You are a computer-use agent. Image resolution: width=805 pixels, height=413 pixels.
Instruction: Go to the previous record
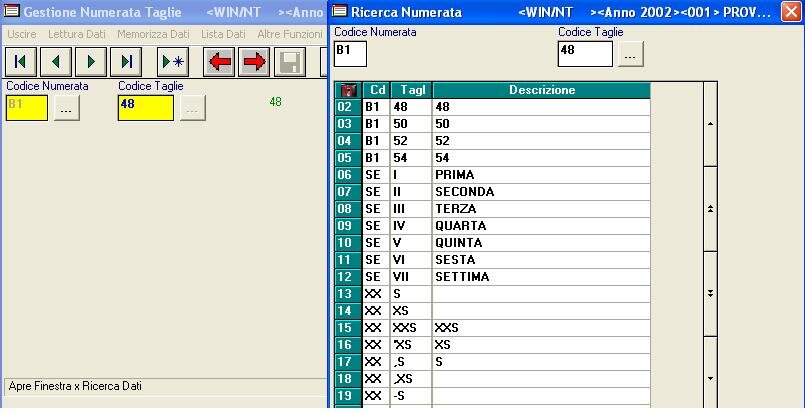click(56, 62)
